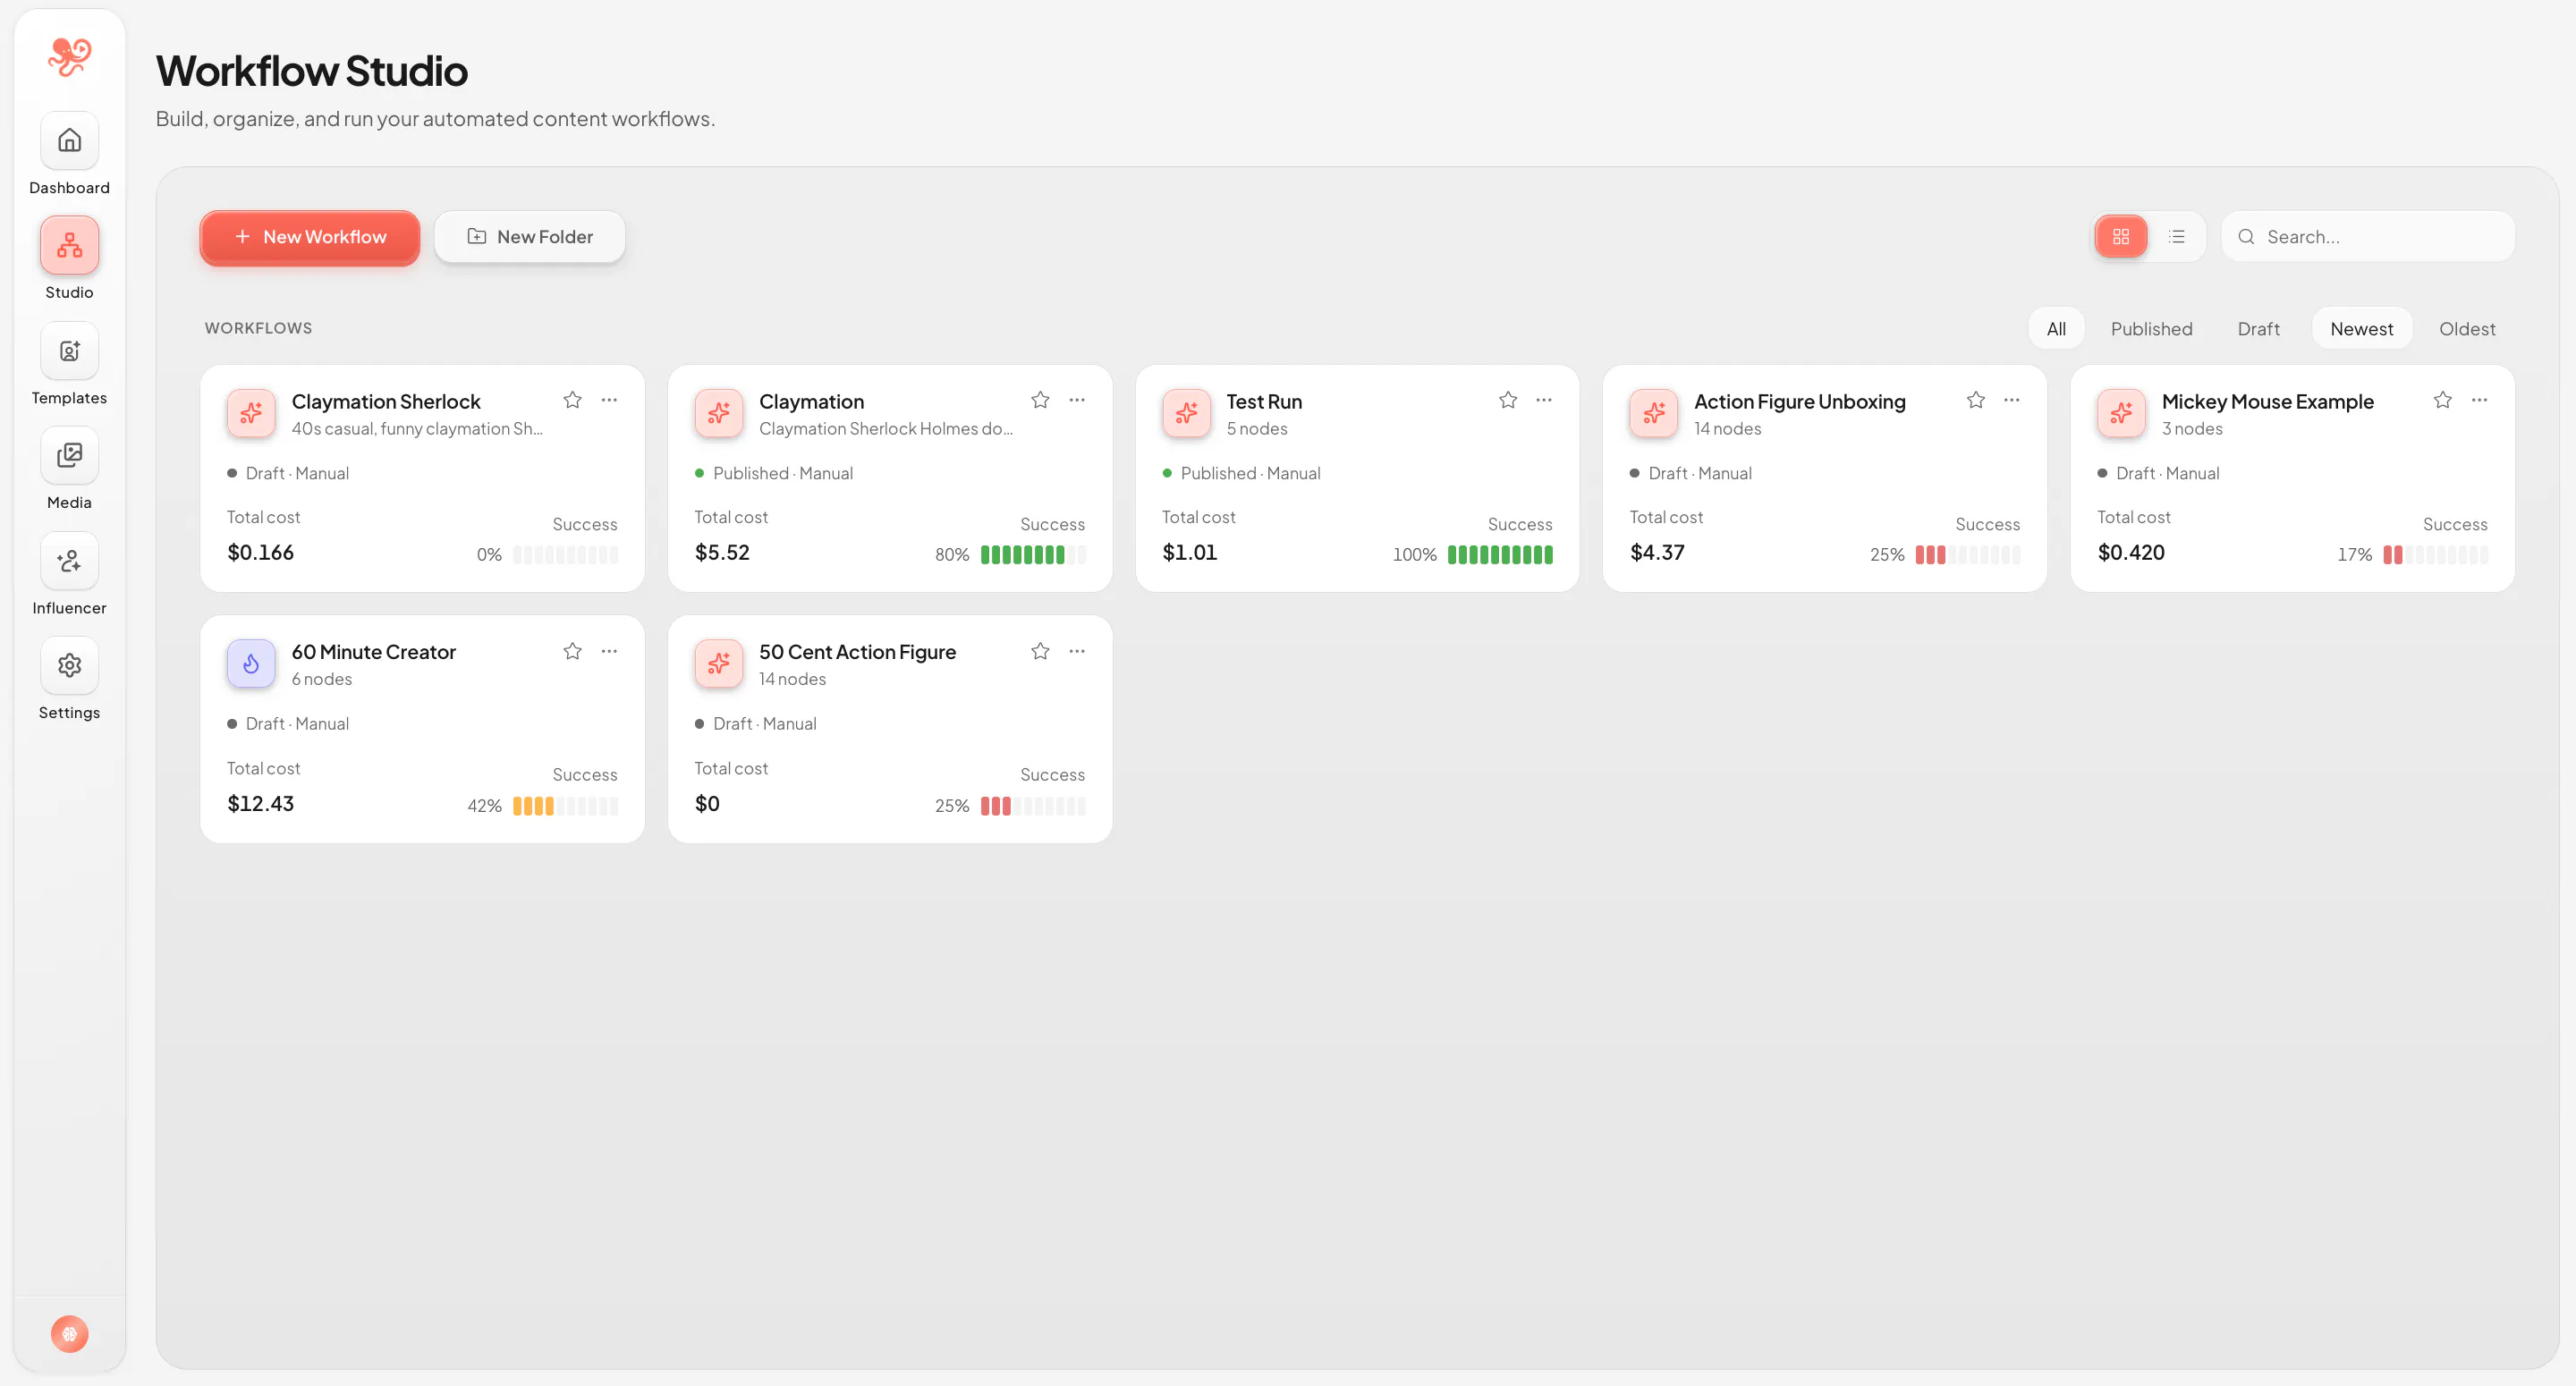Image resolution: width=2576 pixels, height=1386 pixels.
Task: Open the Templates sidebar icon
Action: [x=69, y=351]
